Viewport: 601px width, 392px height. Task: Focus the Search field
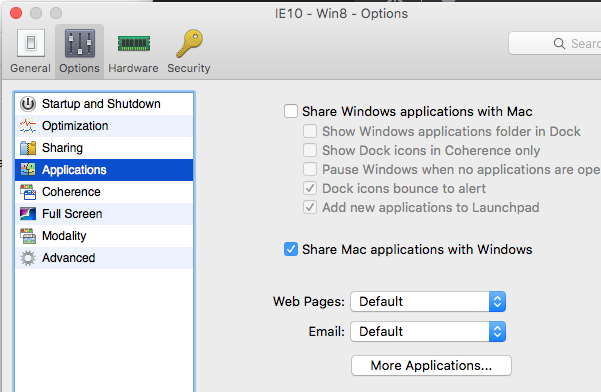(555, 43)
